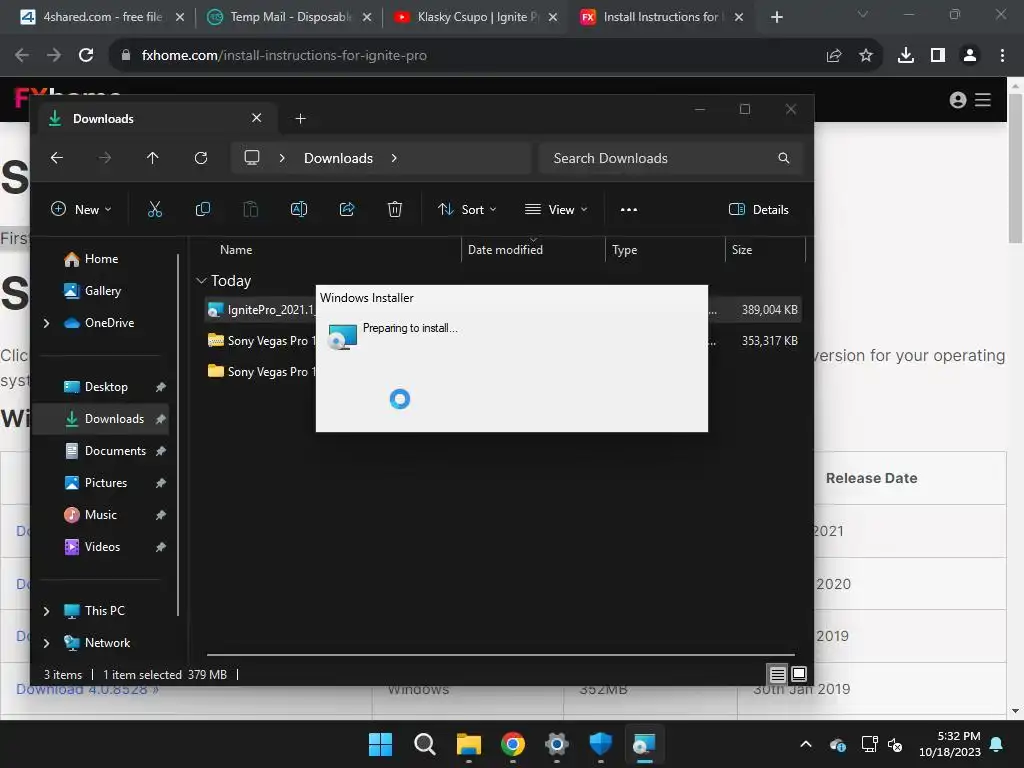
Task: Click the Copy icon in Explorer toolbar
Action: (203, 209)
